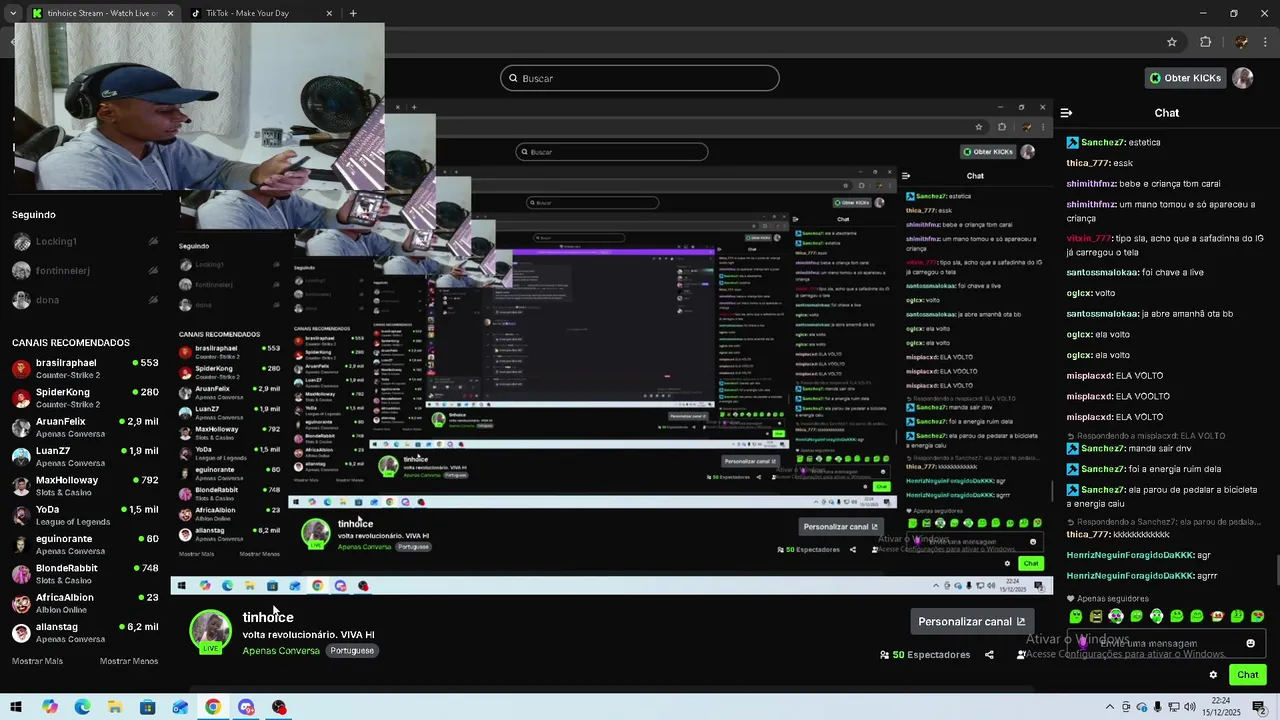The image size is (1280, 720).
Task: Open File Explorer from the taskbar
Action: (x=115, y=707)
